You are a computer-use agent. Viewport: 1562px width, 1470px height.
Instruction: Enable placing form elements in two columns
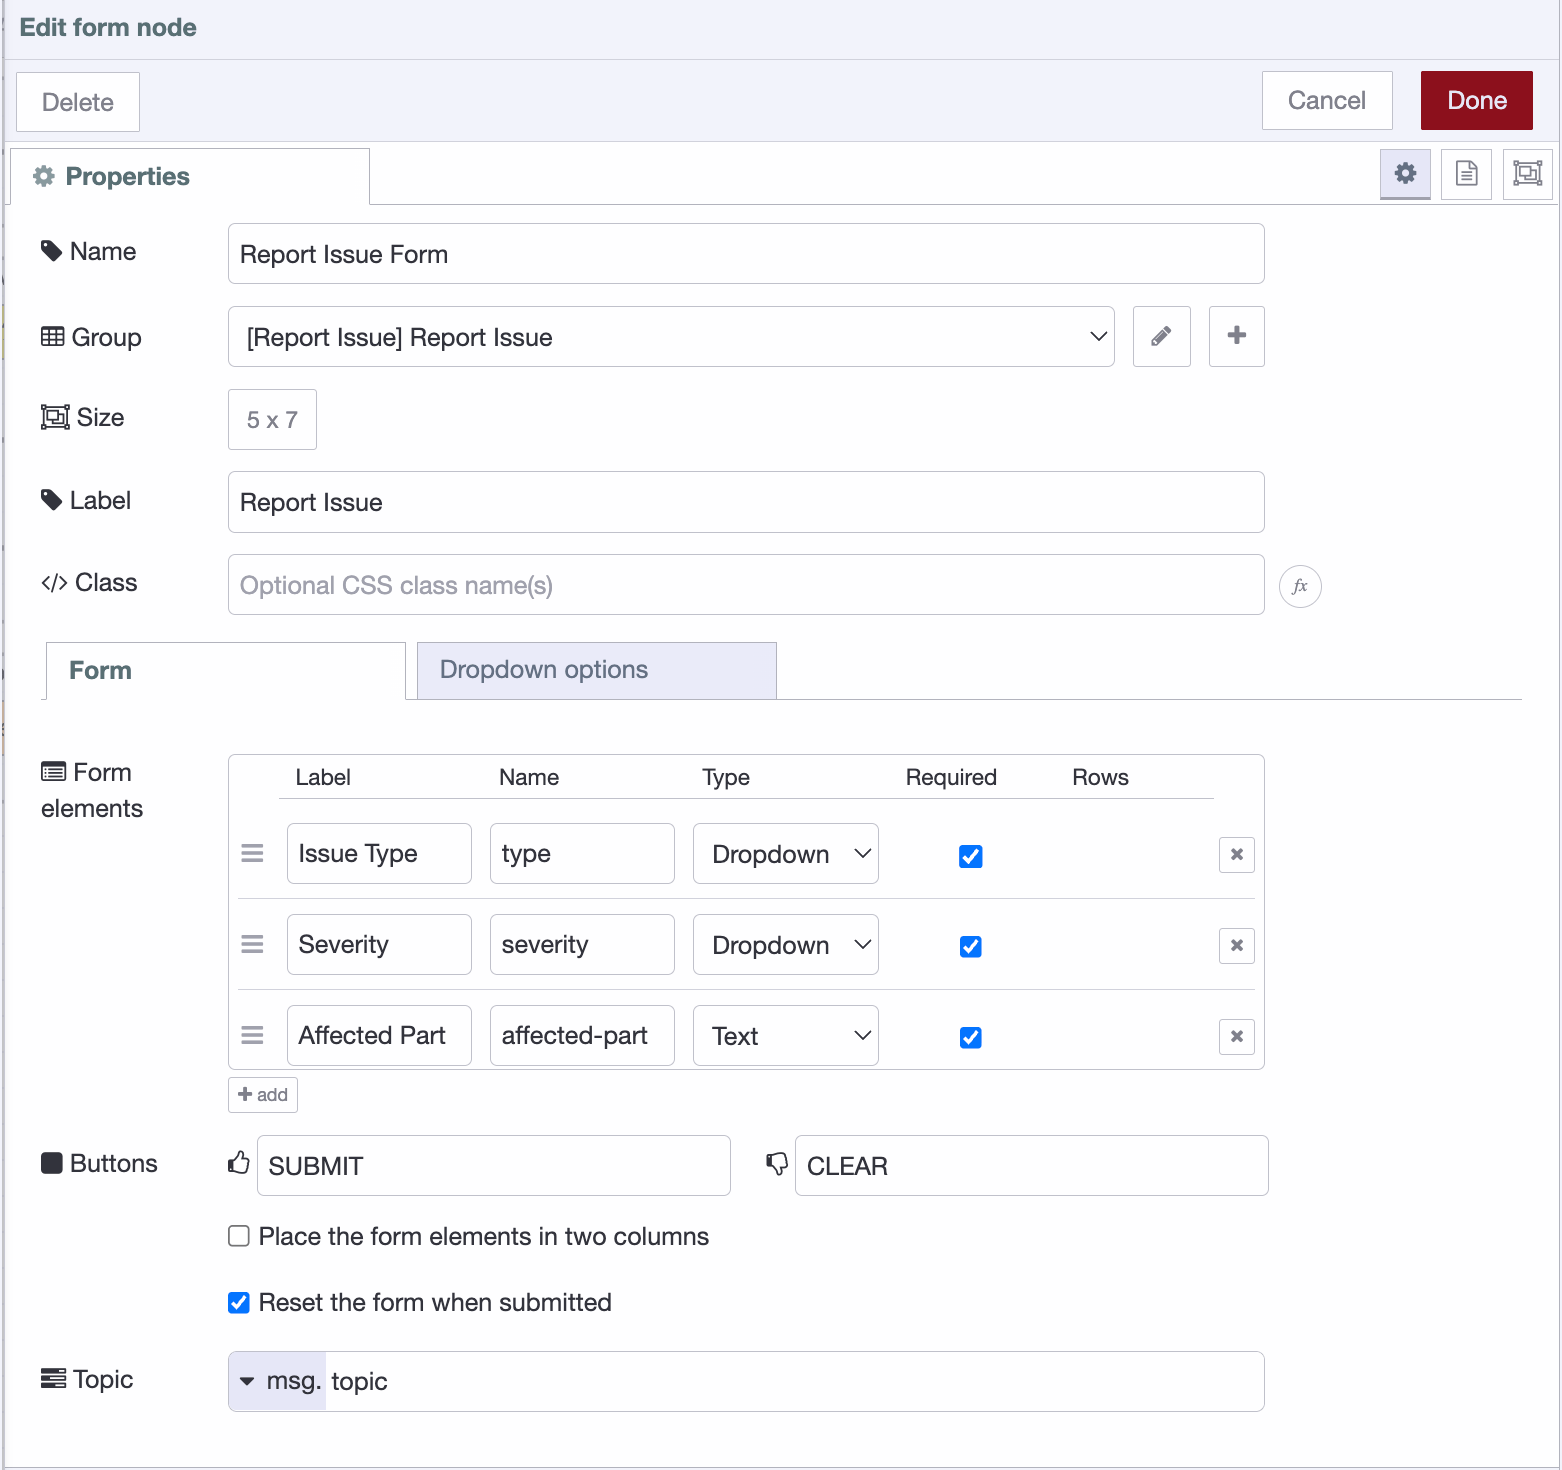point(239,1236)
